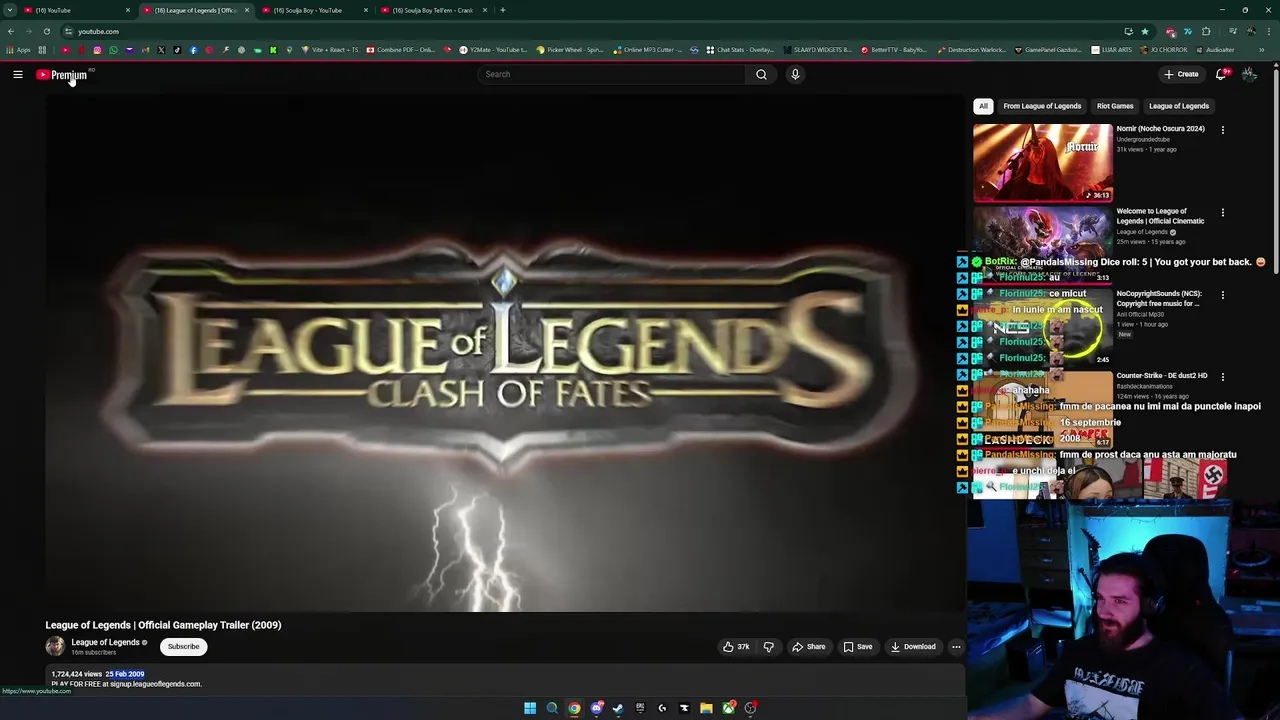Open Windows Start menu
This screenshot has width=1280, height=720.
530,708
